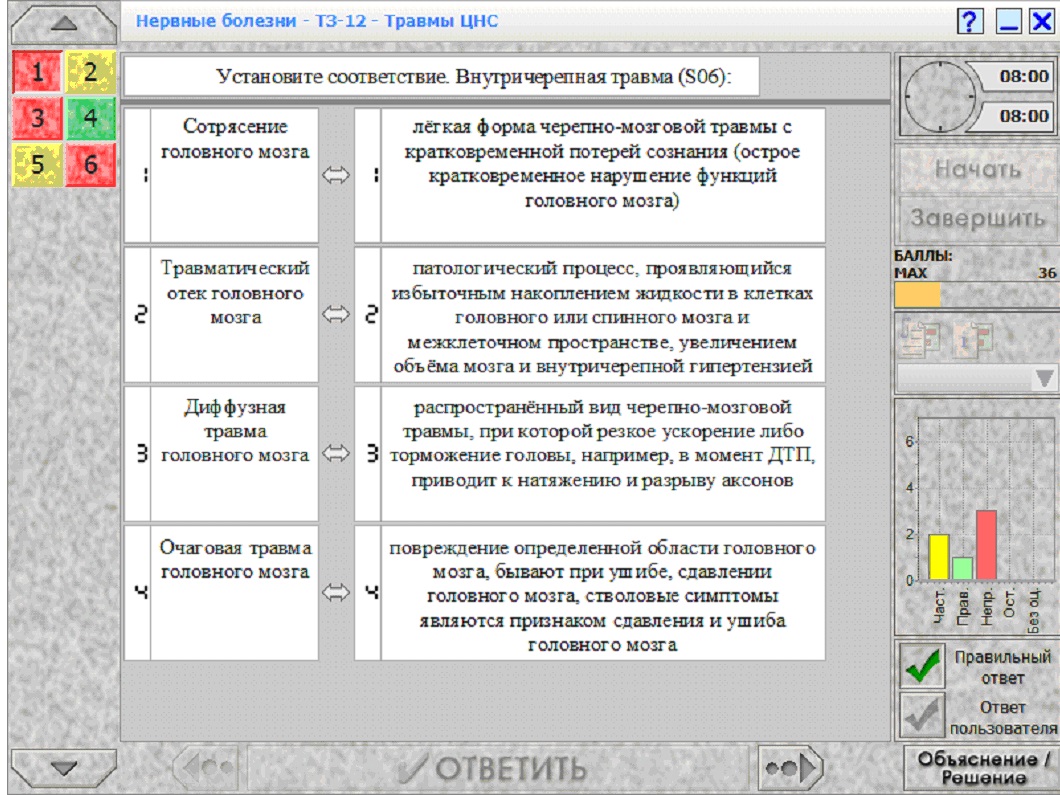
Task: Select green question 4 tile
Action: coord(91,118)
